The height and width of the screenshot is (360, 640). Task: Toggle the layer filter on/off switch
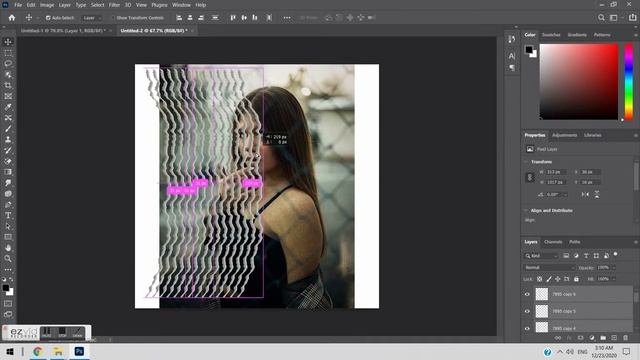[x=616, y=255]
